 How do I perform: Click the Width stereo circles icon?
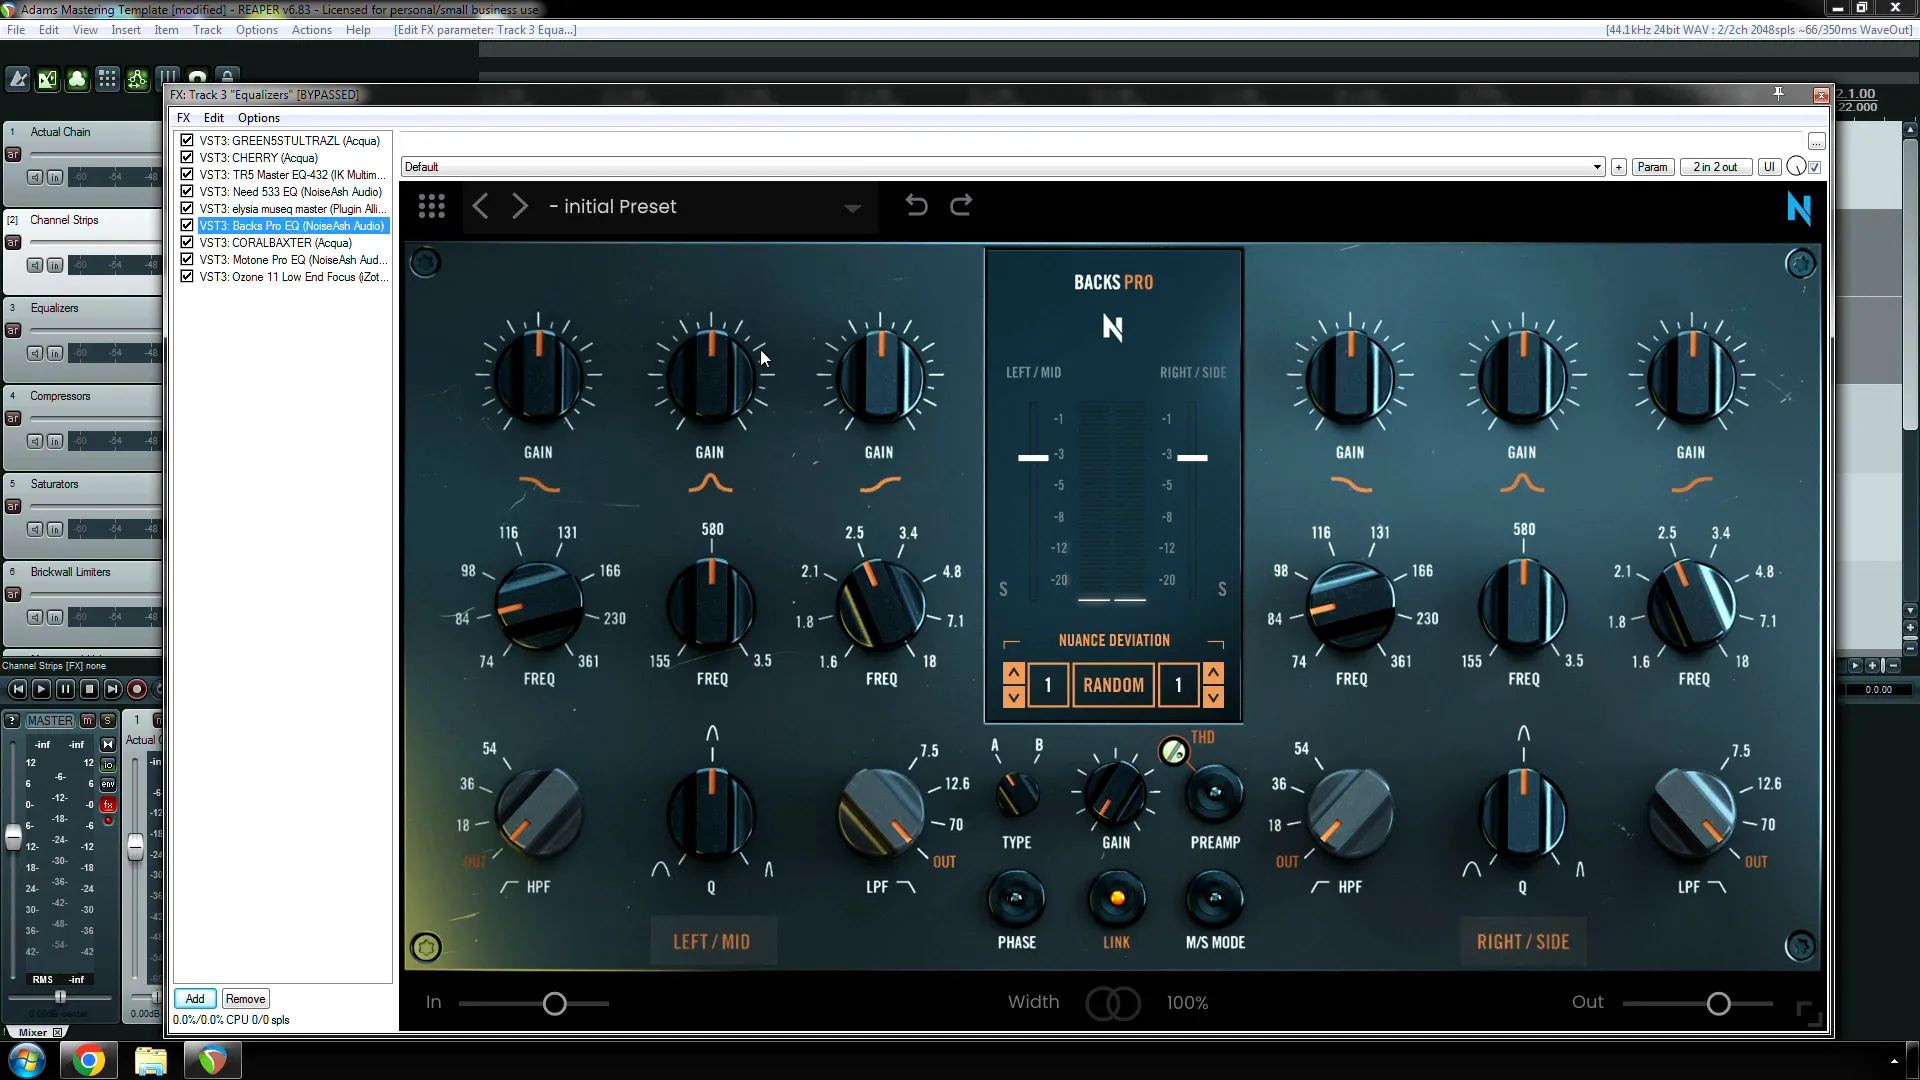(x=1113, y=1003)
